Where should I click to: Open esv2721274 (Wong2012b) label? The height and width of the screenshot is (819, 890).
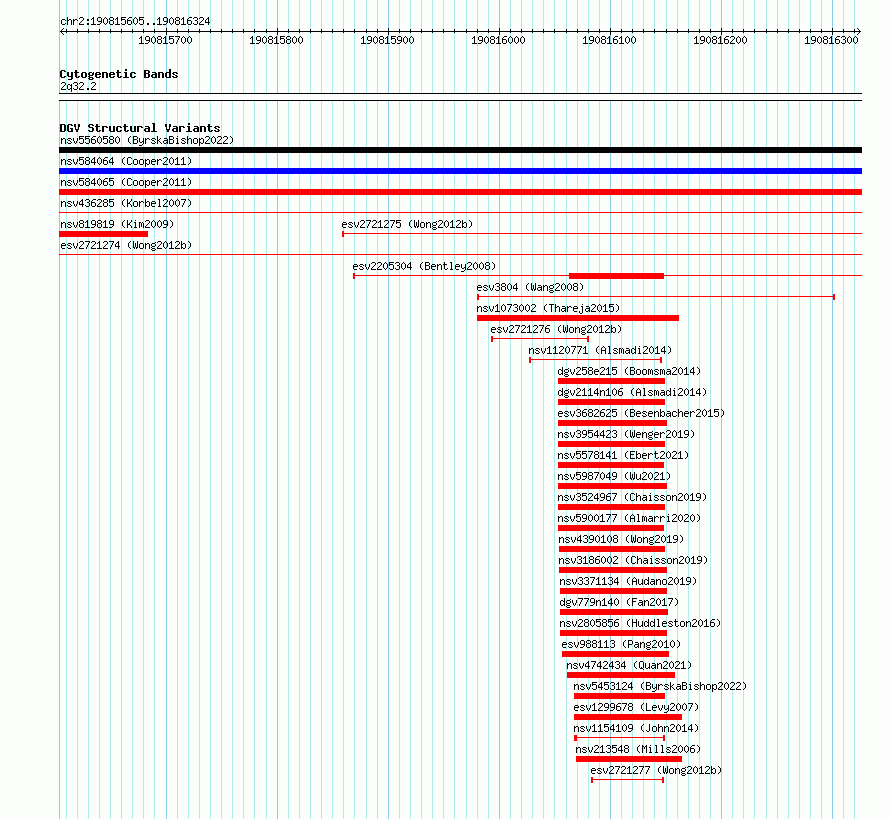pyautogui.click(x=126, y=245)
